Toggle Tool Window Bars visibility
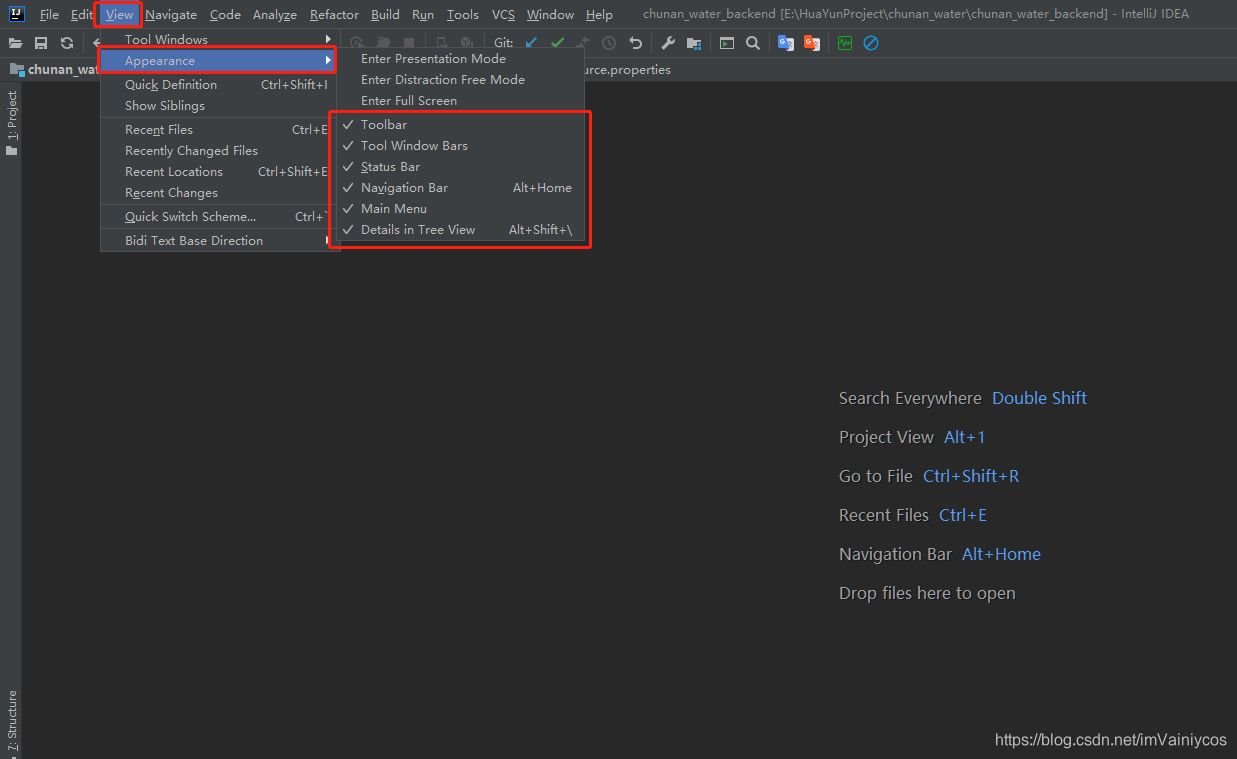Image resolution: width=1237 pixels, height=759 pixels. click(460, 146)
